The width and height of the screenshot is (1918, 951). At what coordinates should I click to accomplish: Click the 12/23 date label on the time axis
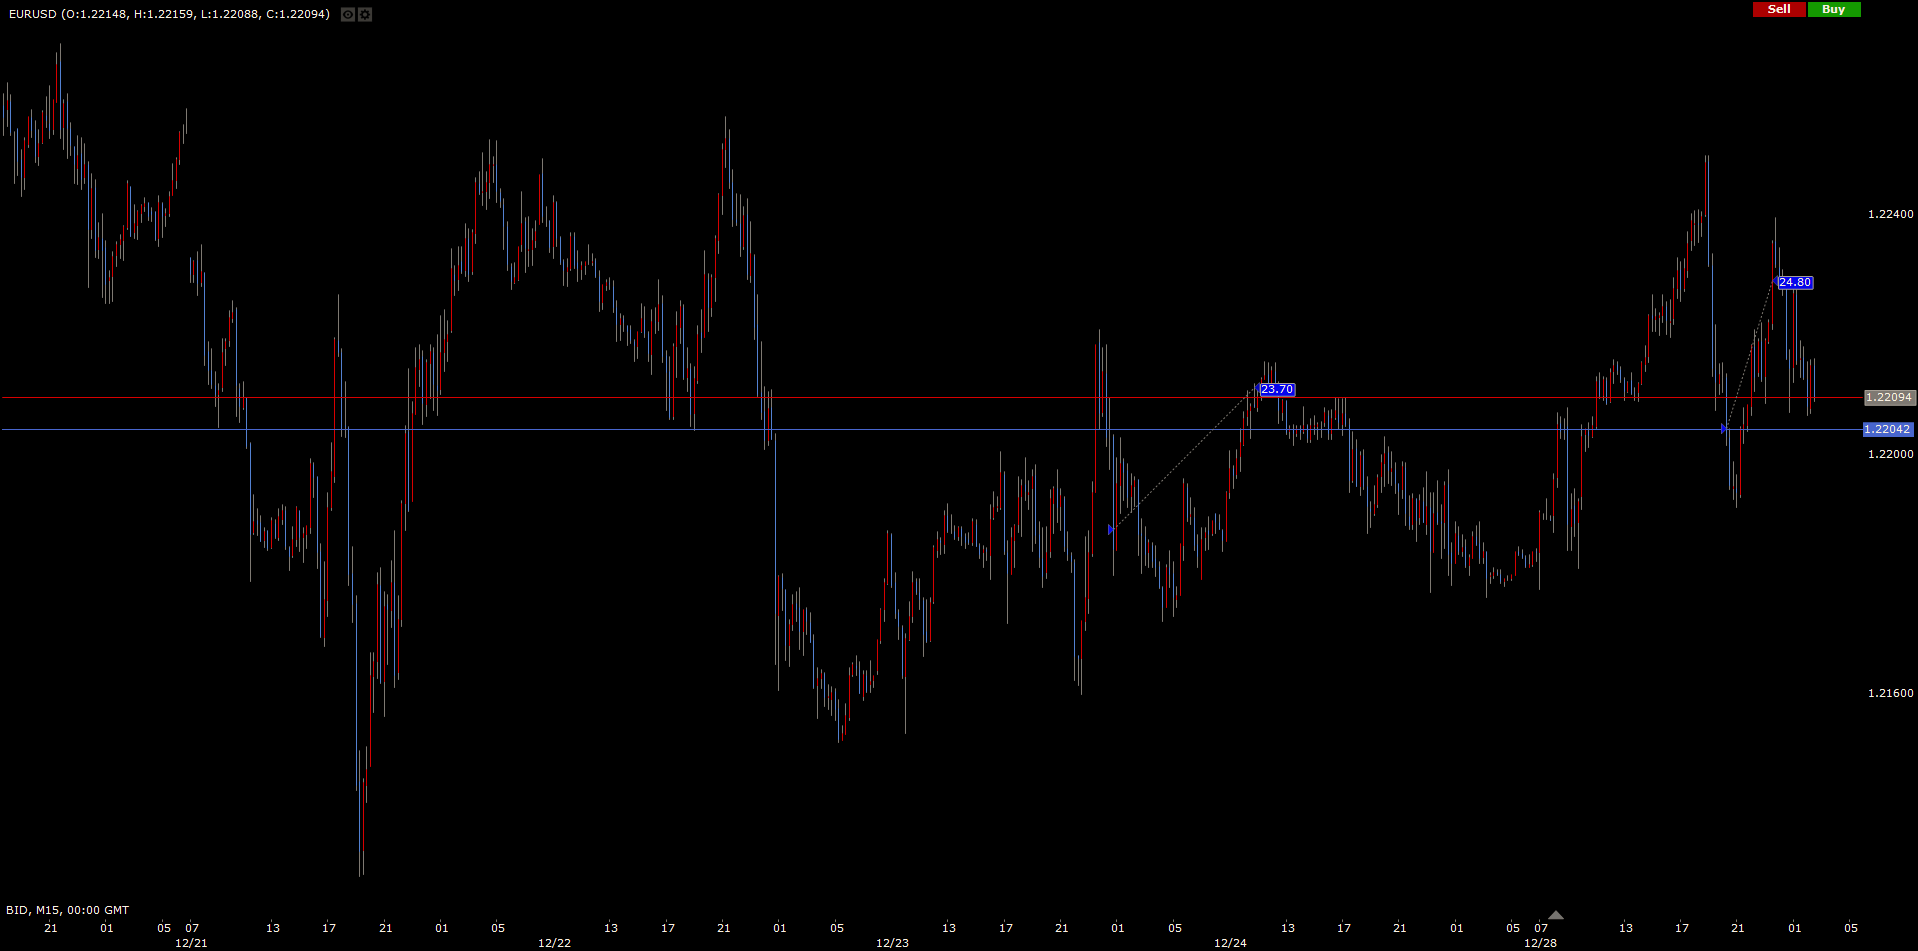click(892, 943)
